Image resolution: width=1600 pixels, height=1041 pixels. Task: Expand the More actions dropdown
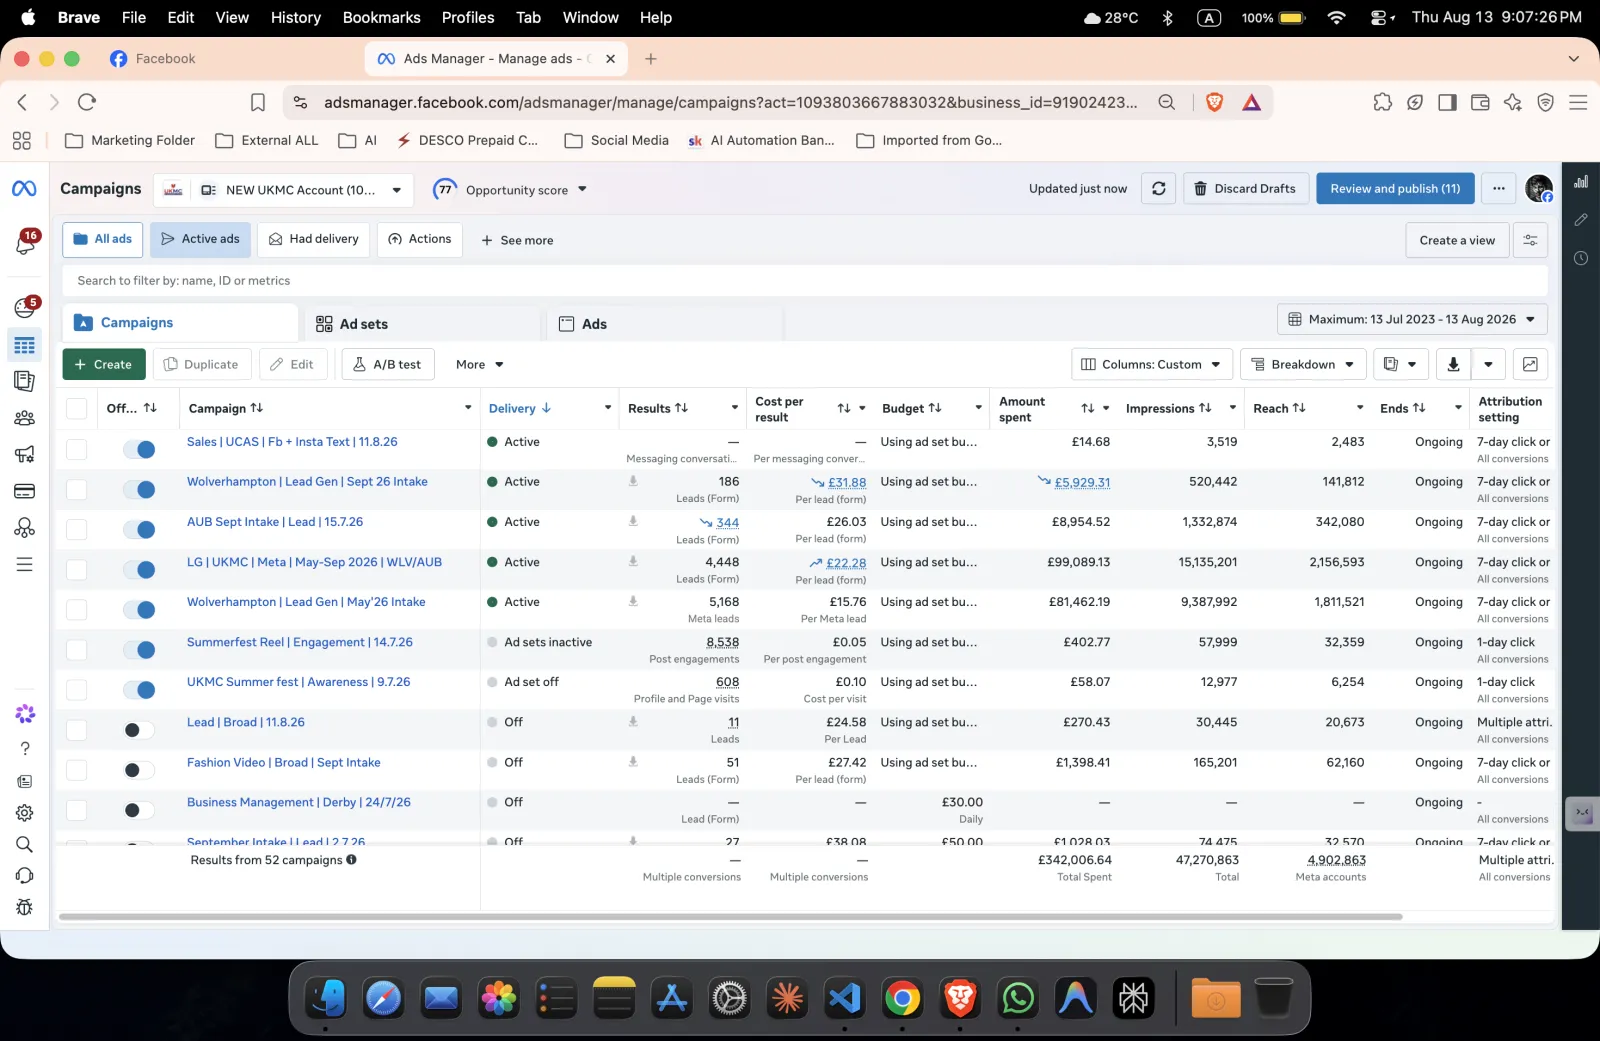pos(480,364)
